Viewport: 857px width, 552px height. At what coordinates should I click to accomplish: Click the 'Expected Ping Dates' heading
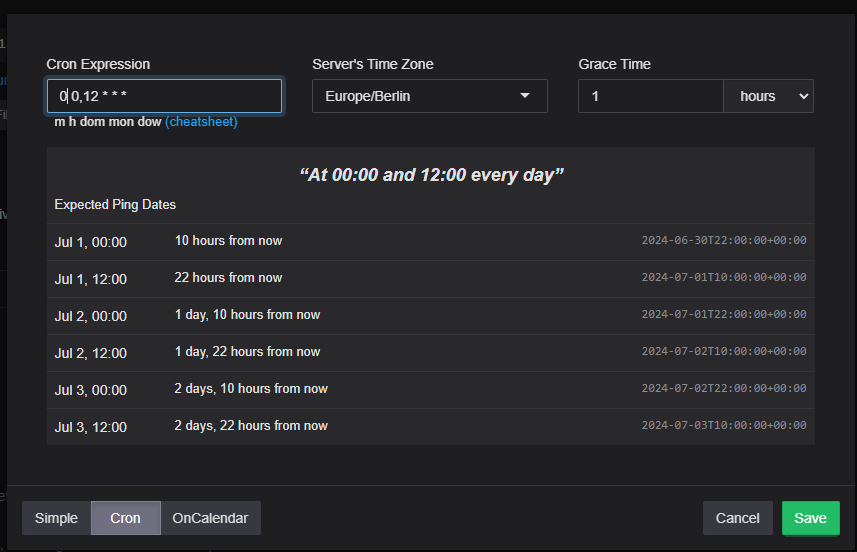click(115, 205)
